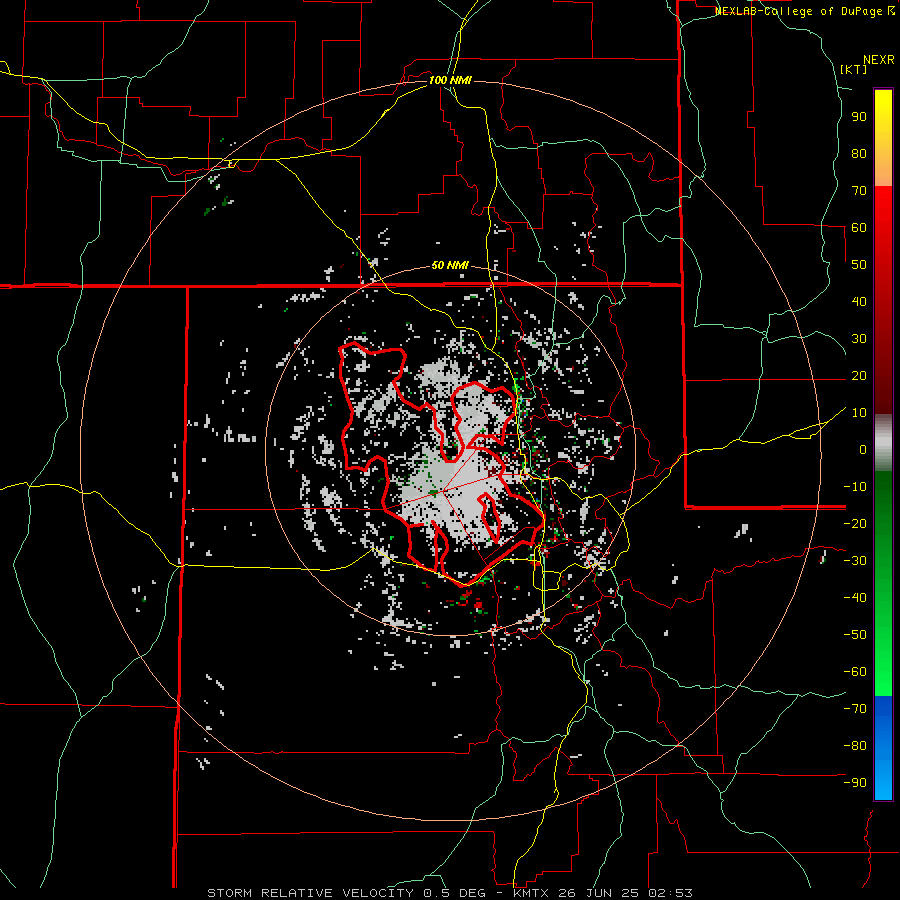
Task: Click the 0 scale value
Action: click(863, 449)
